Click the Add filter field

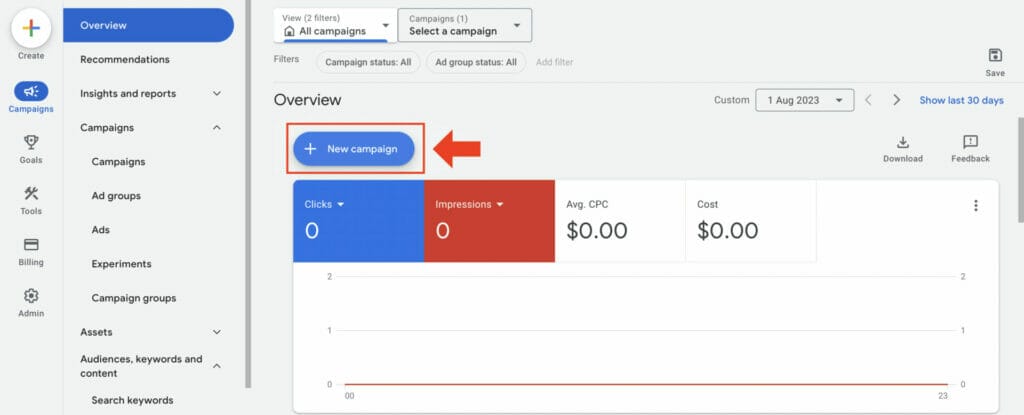554,62
